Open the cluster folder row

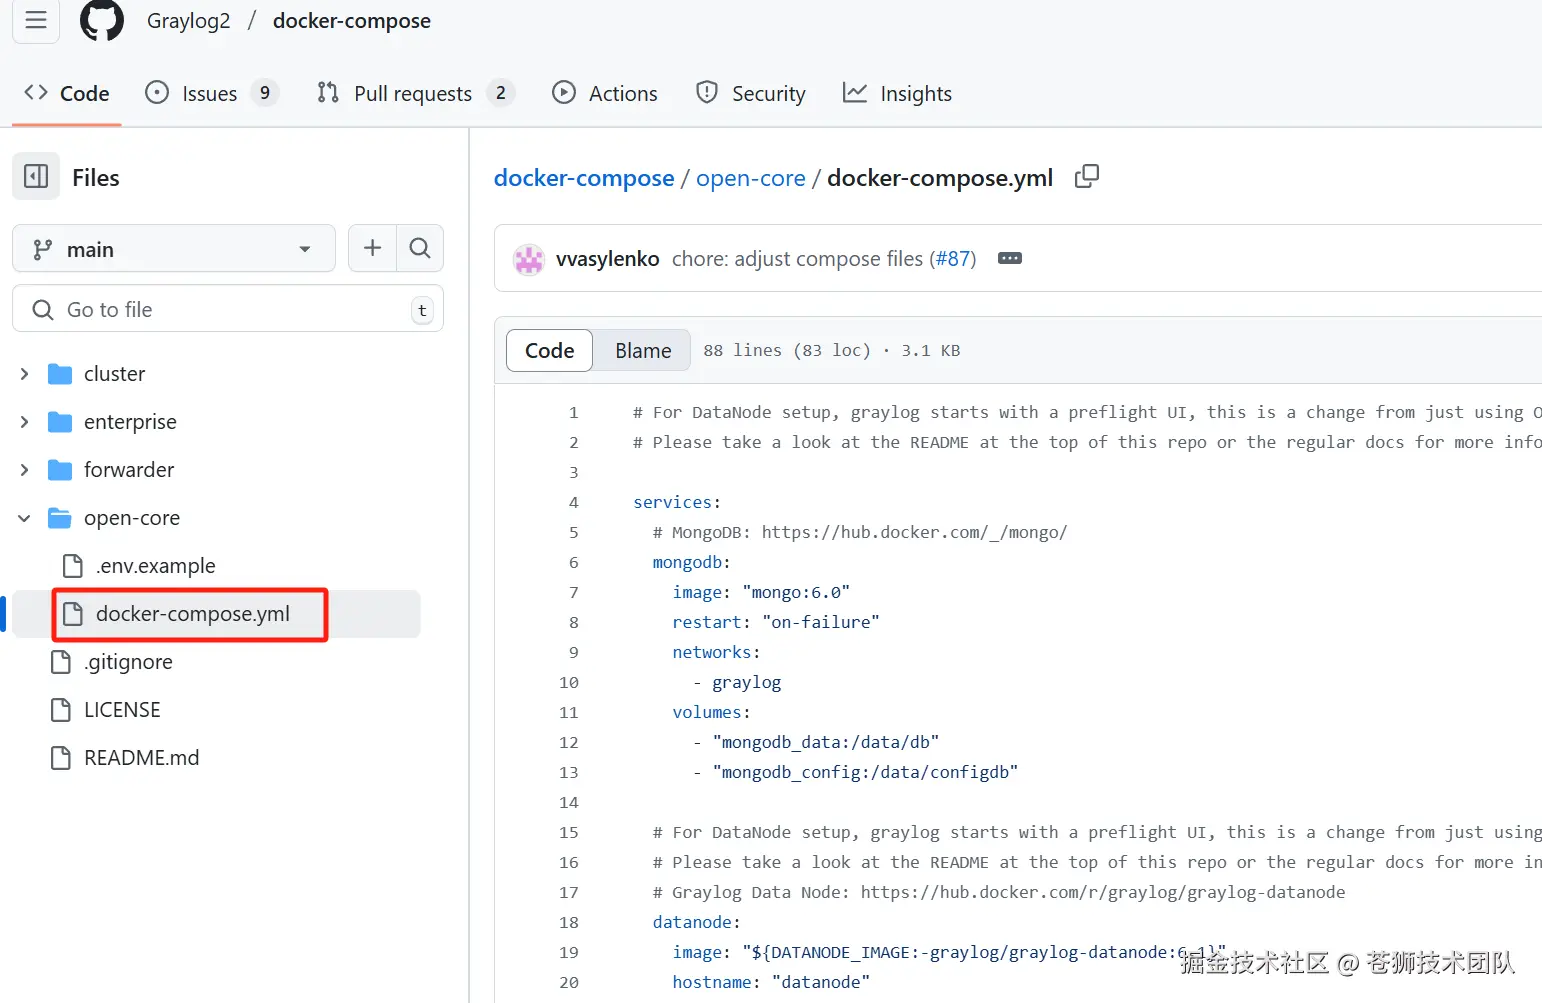coord(216,374)
